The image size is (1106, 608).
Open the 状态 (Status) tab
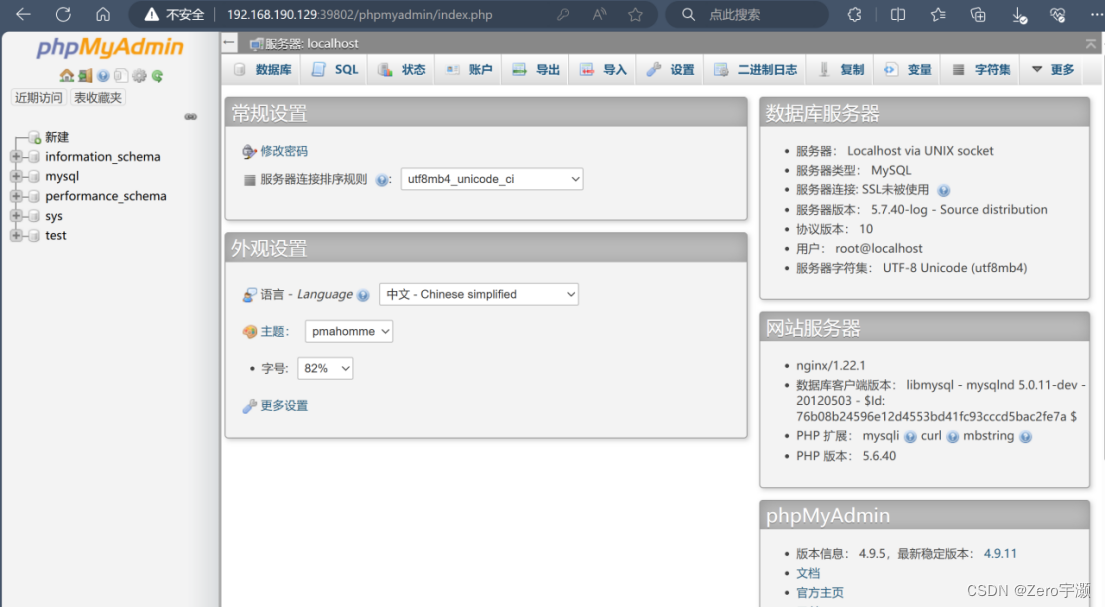401,69
